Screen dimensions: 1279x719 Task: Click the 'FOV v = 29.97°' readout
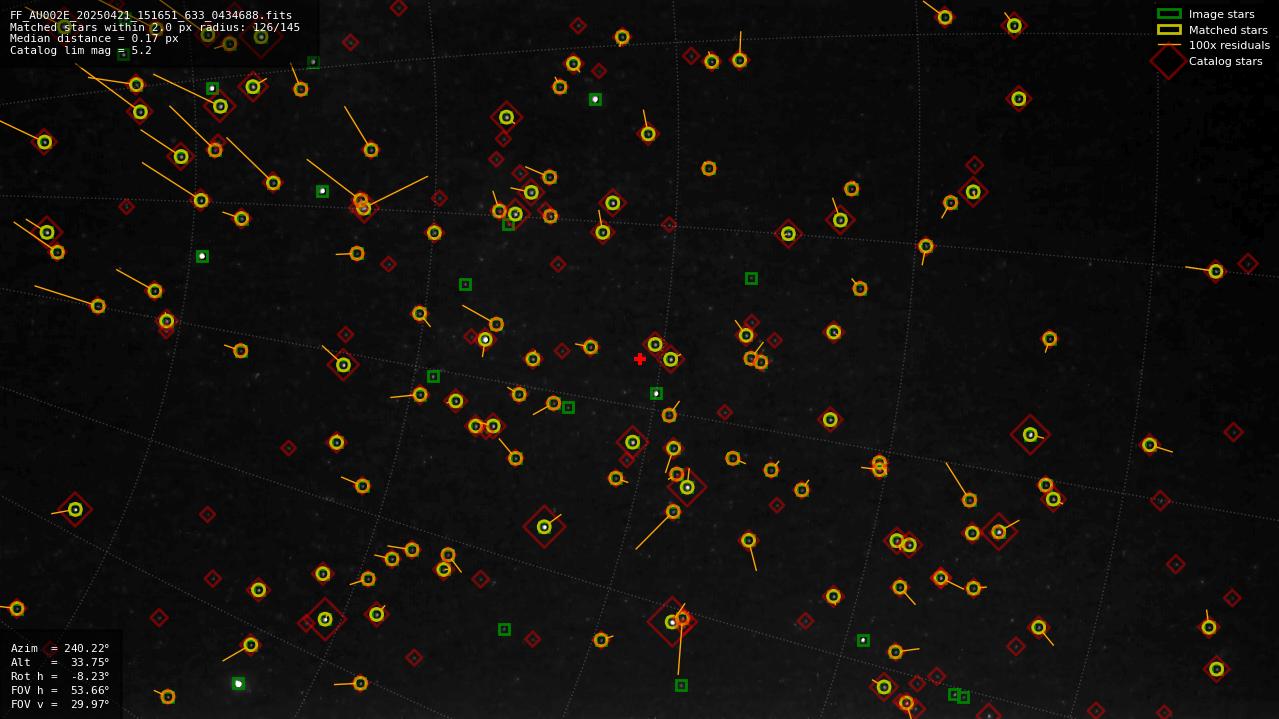point(60,704)
